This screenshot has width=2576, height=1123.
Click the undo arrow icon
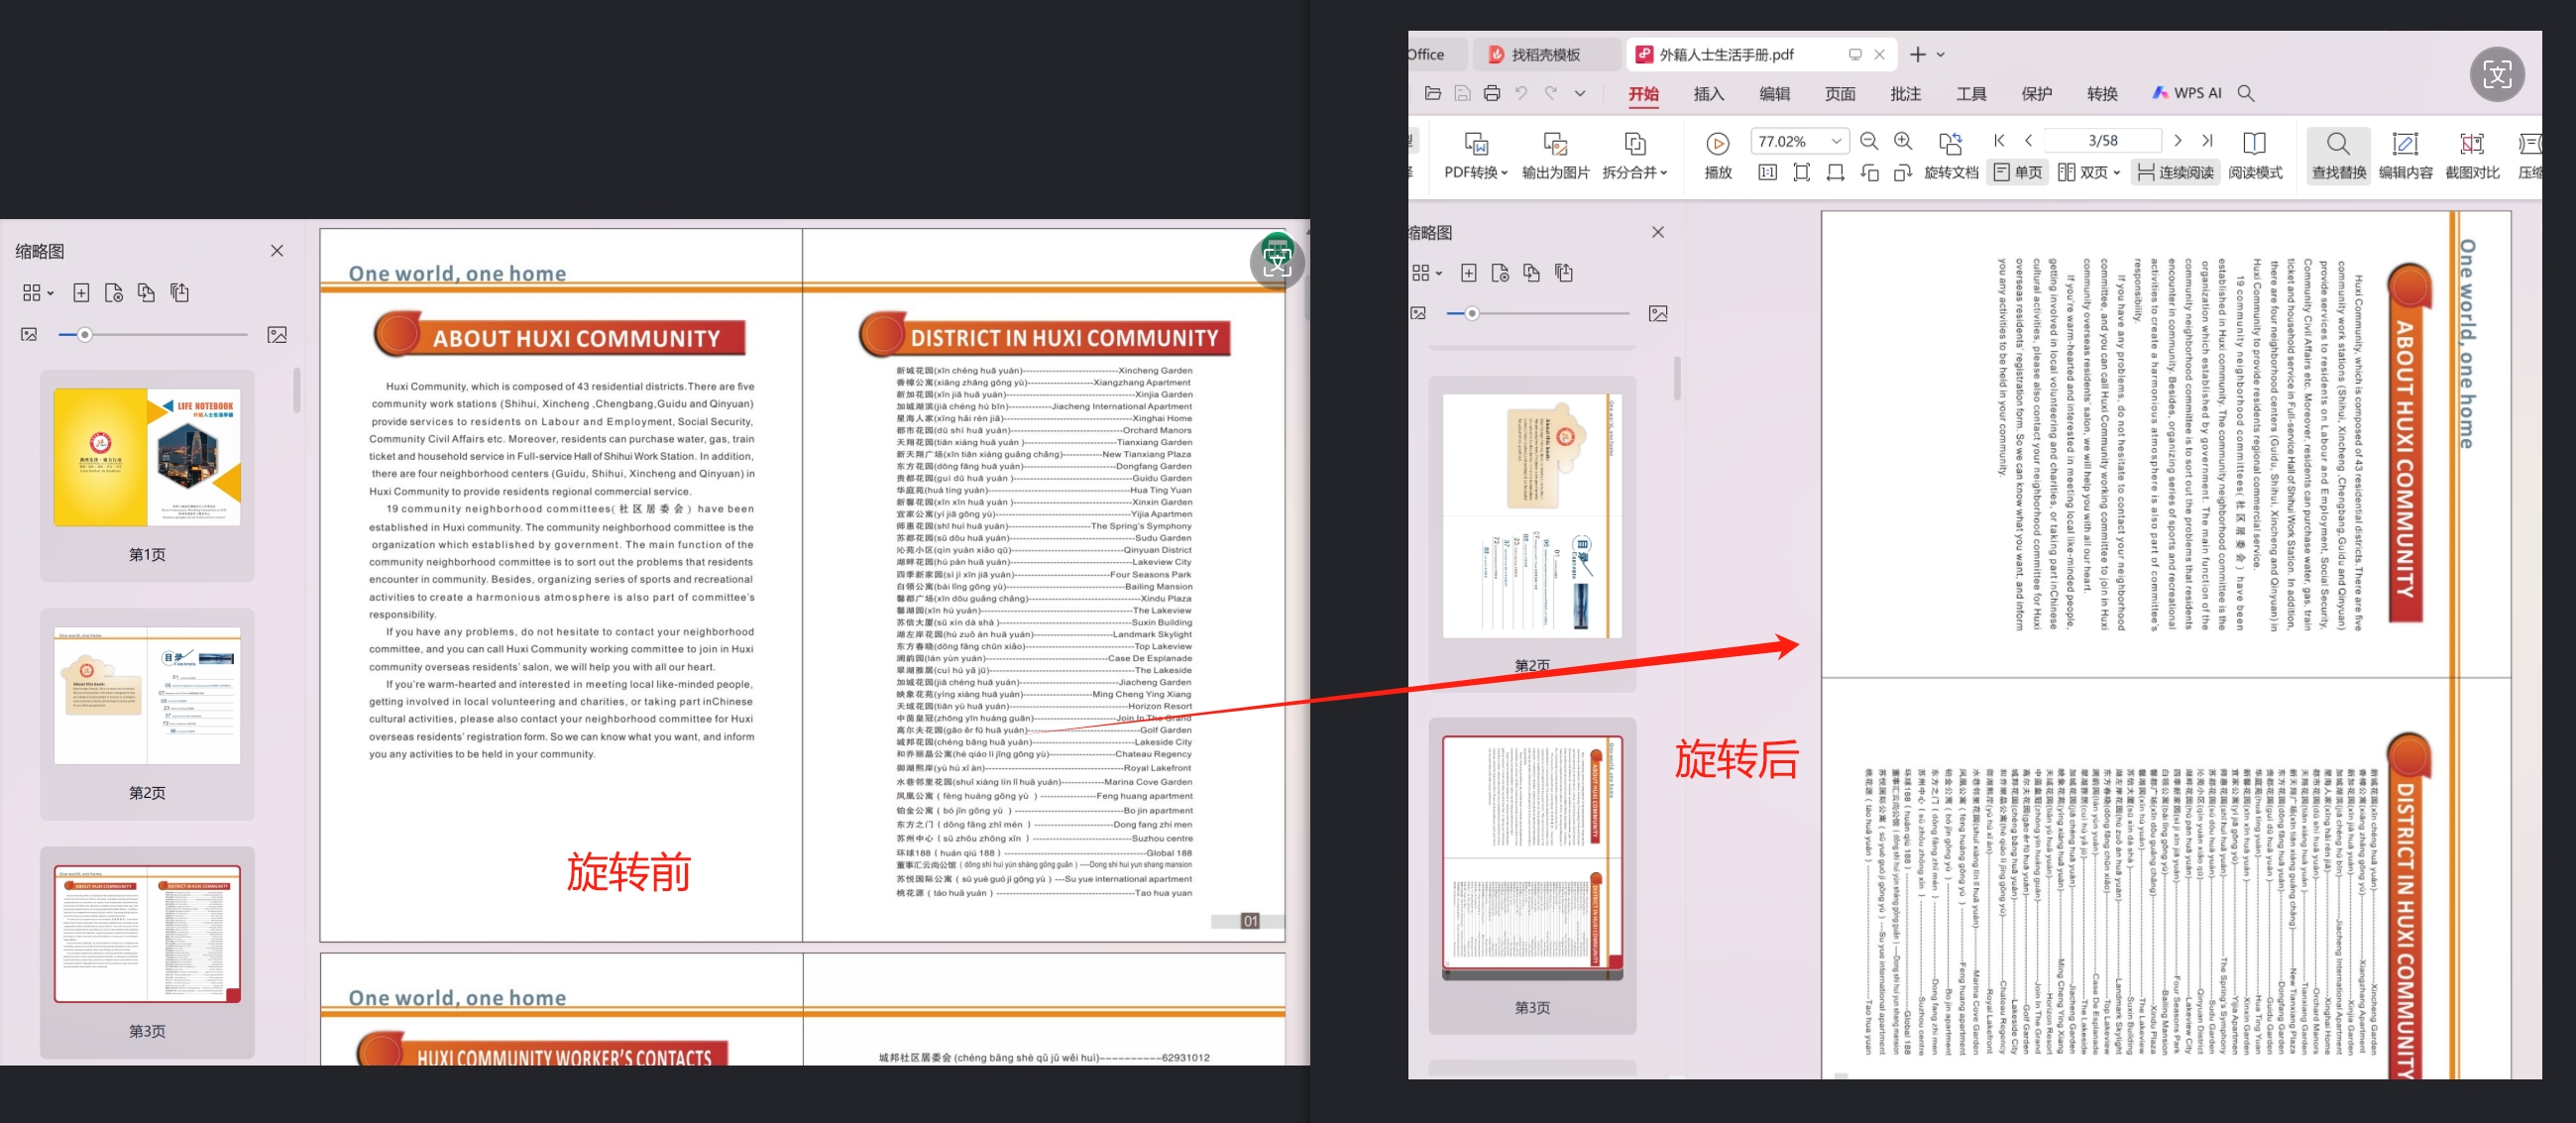click(x=1521, y=93)
